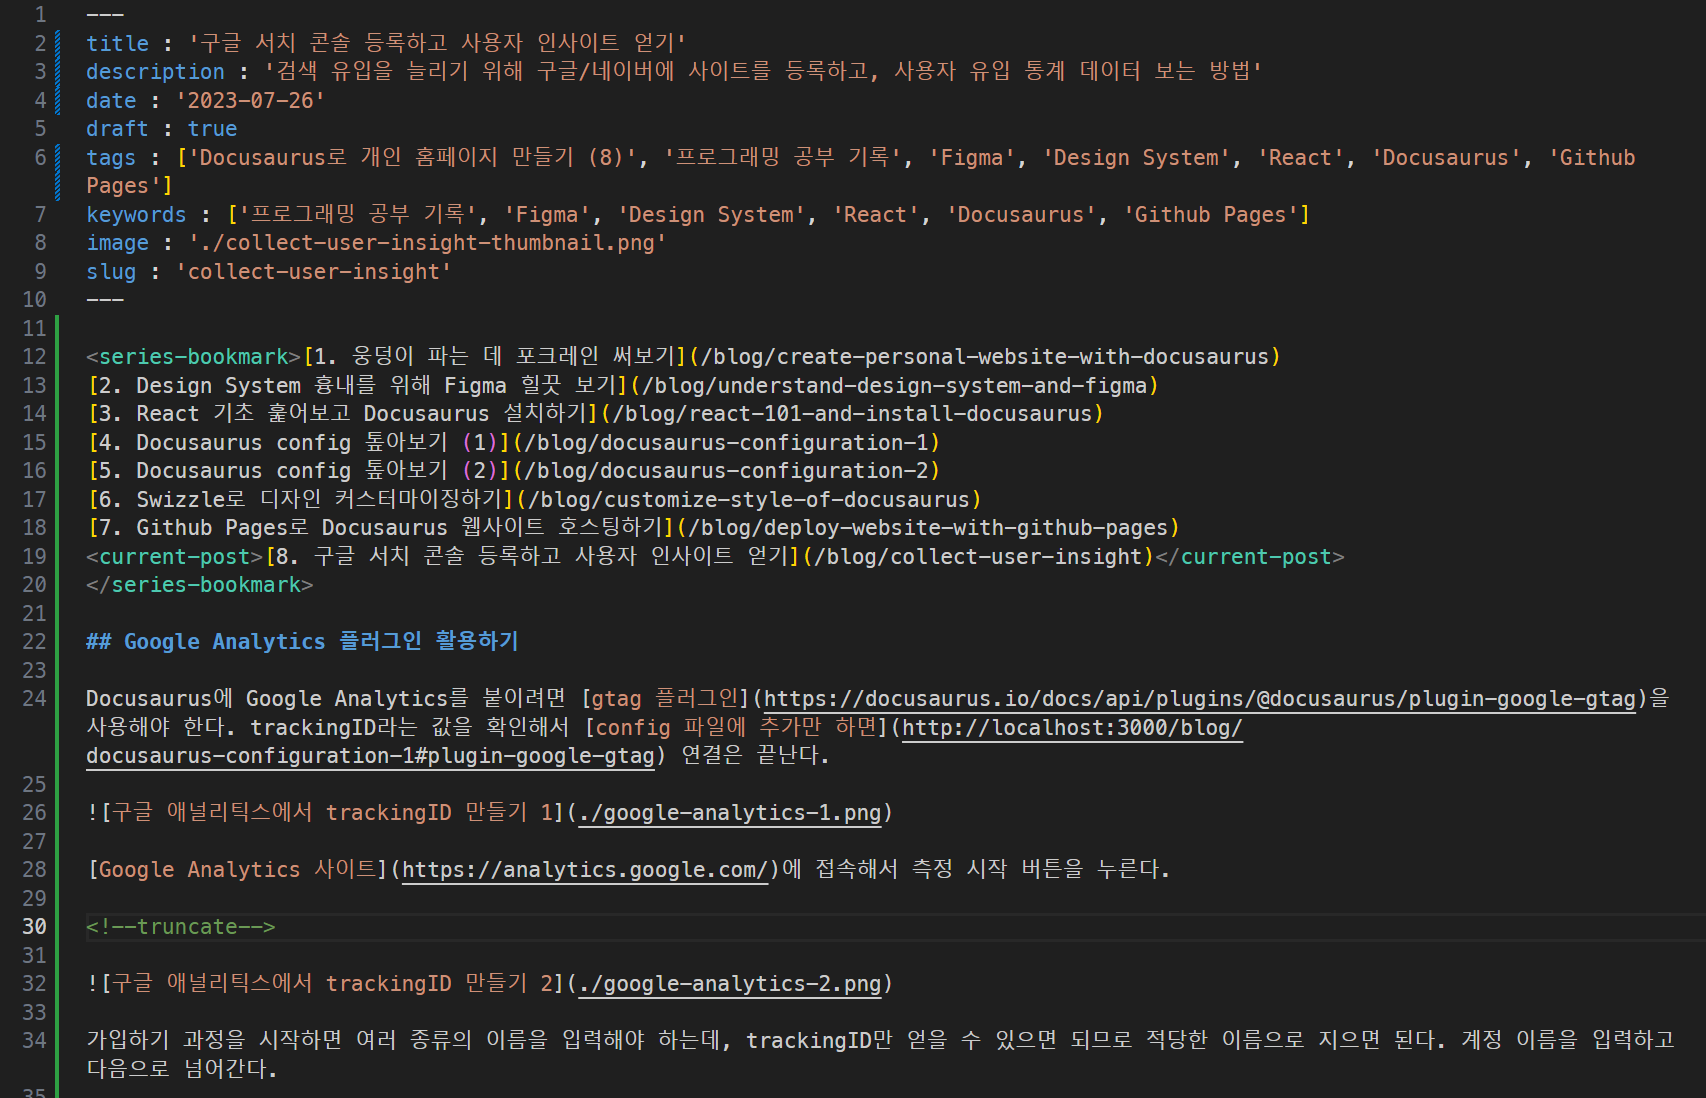Click the closing /series-bookmark tag
The image size is (1706, 1098).
200,585
